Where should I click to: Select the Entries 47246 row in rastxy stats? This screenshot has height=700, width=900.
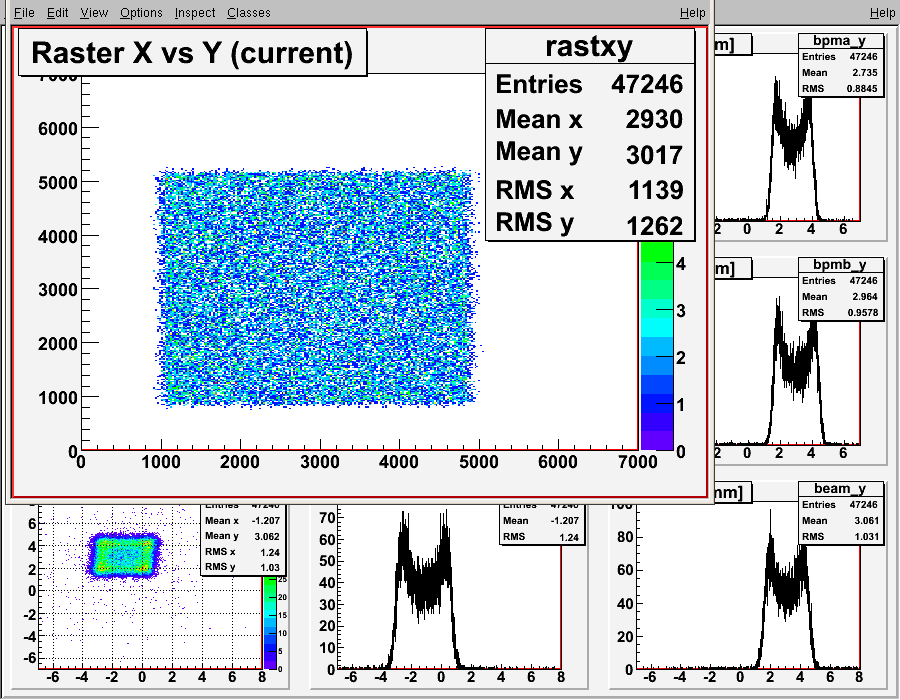coord(589,84)
